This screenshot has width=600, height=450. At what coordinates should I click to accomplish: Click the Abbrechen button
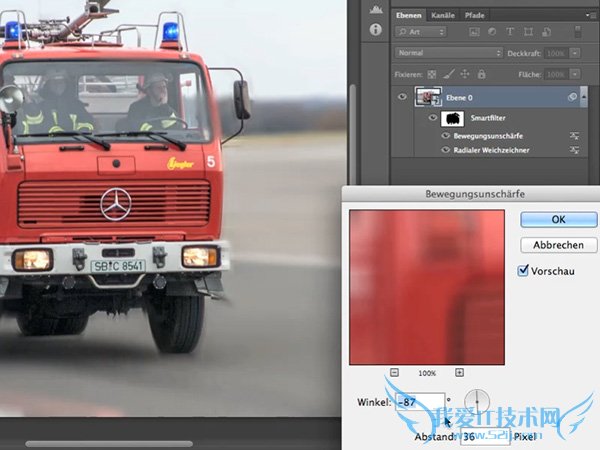pos(558,245)
